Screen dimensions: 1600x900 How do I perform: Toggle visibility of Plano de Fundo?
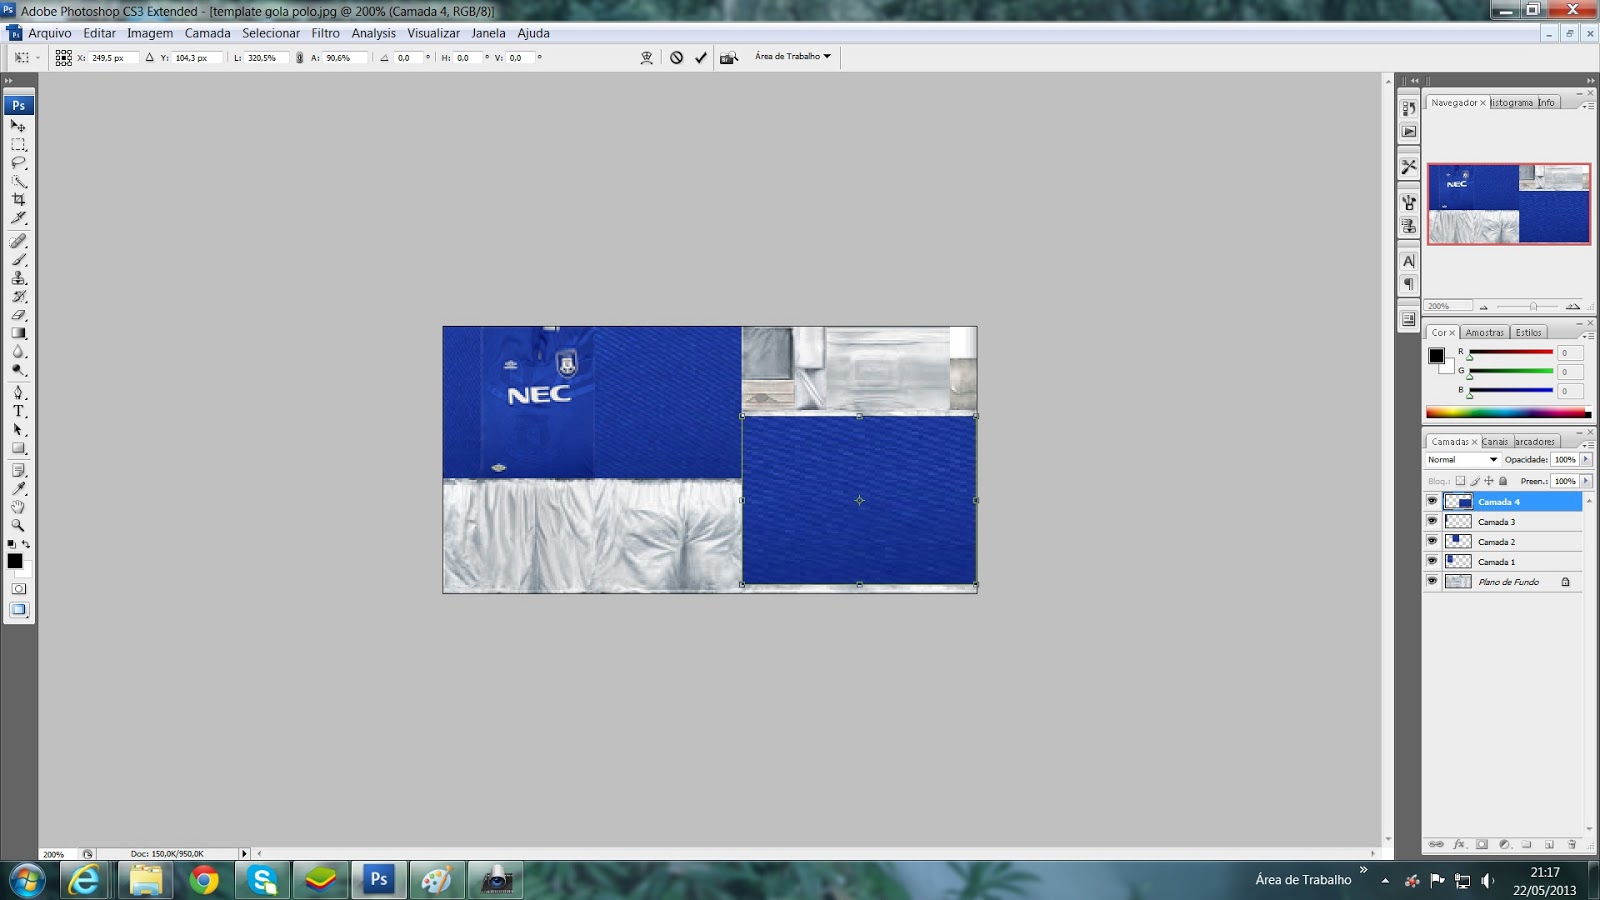tap(1432, 581)
